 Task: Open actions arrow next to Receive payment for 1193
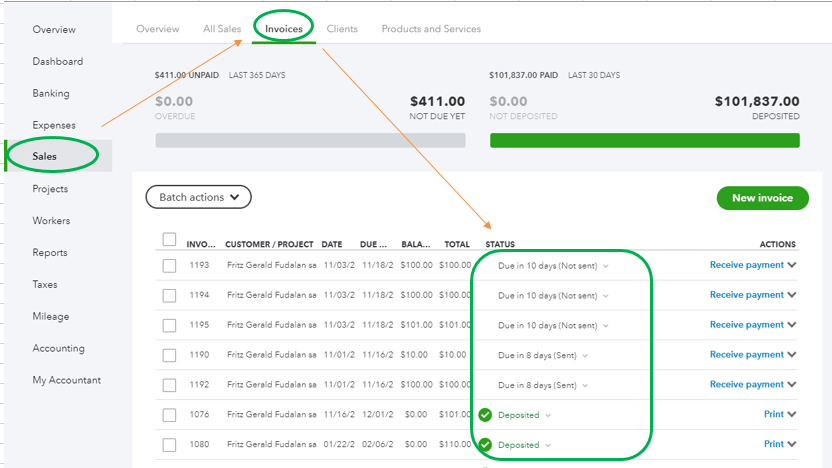click(792, 265)
